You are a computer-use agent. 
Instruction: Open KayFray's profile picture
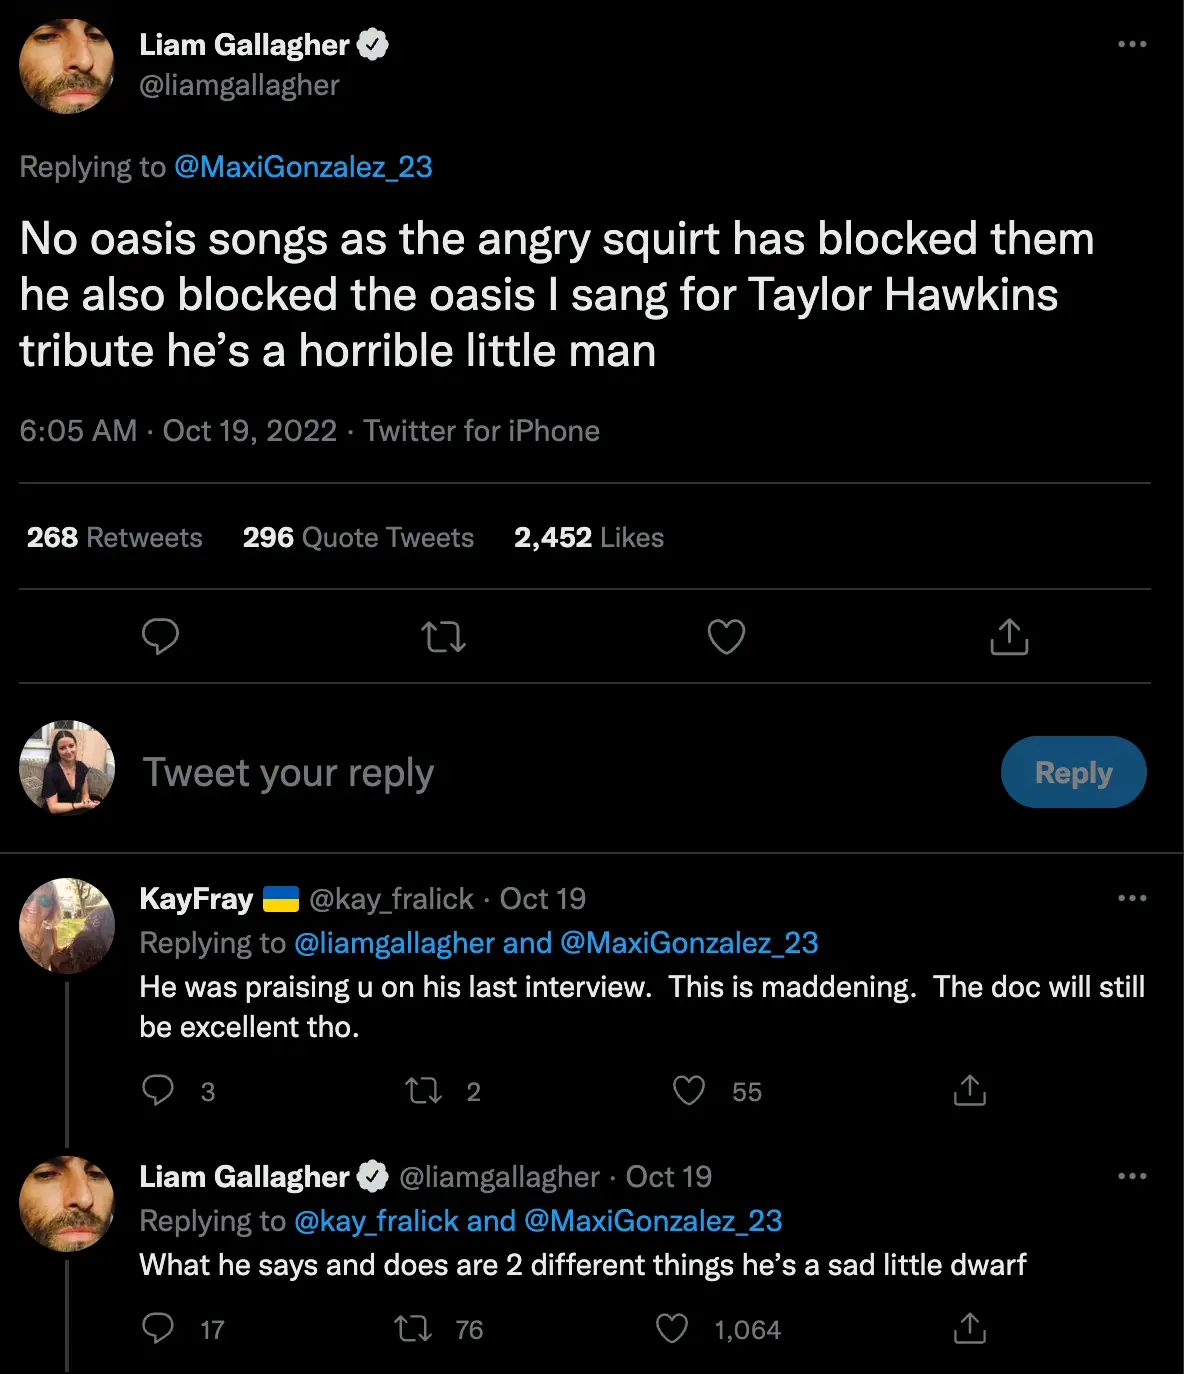pos(67,926)
